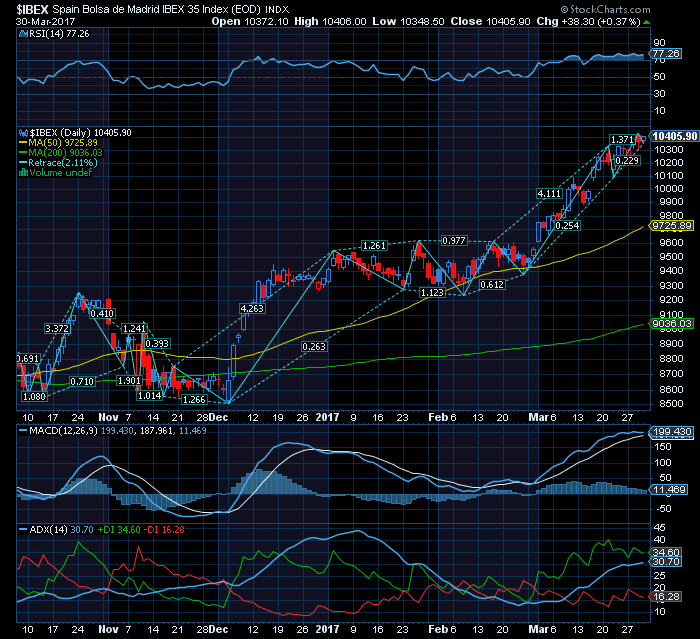Click the 4.263 retrace label
The image size is (700, 639).
pos(252,309)
